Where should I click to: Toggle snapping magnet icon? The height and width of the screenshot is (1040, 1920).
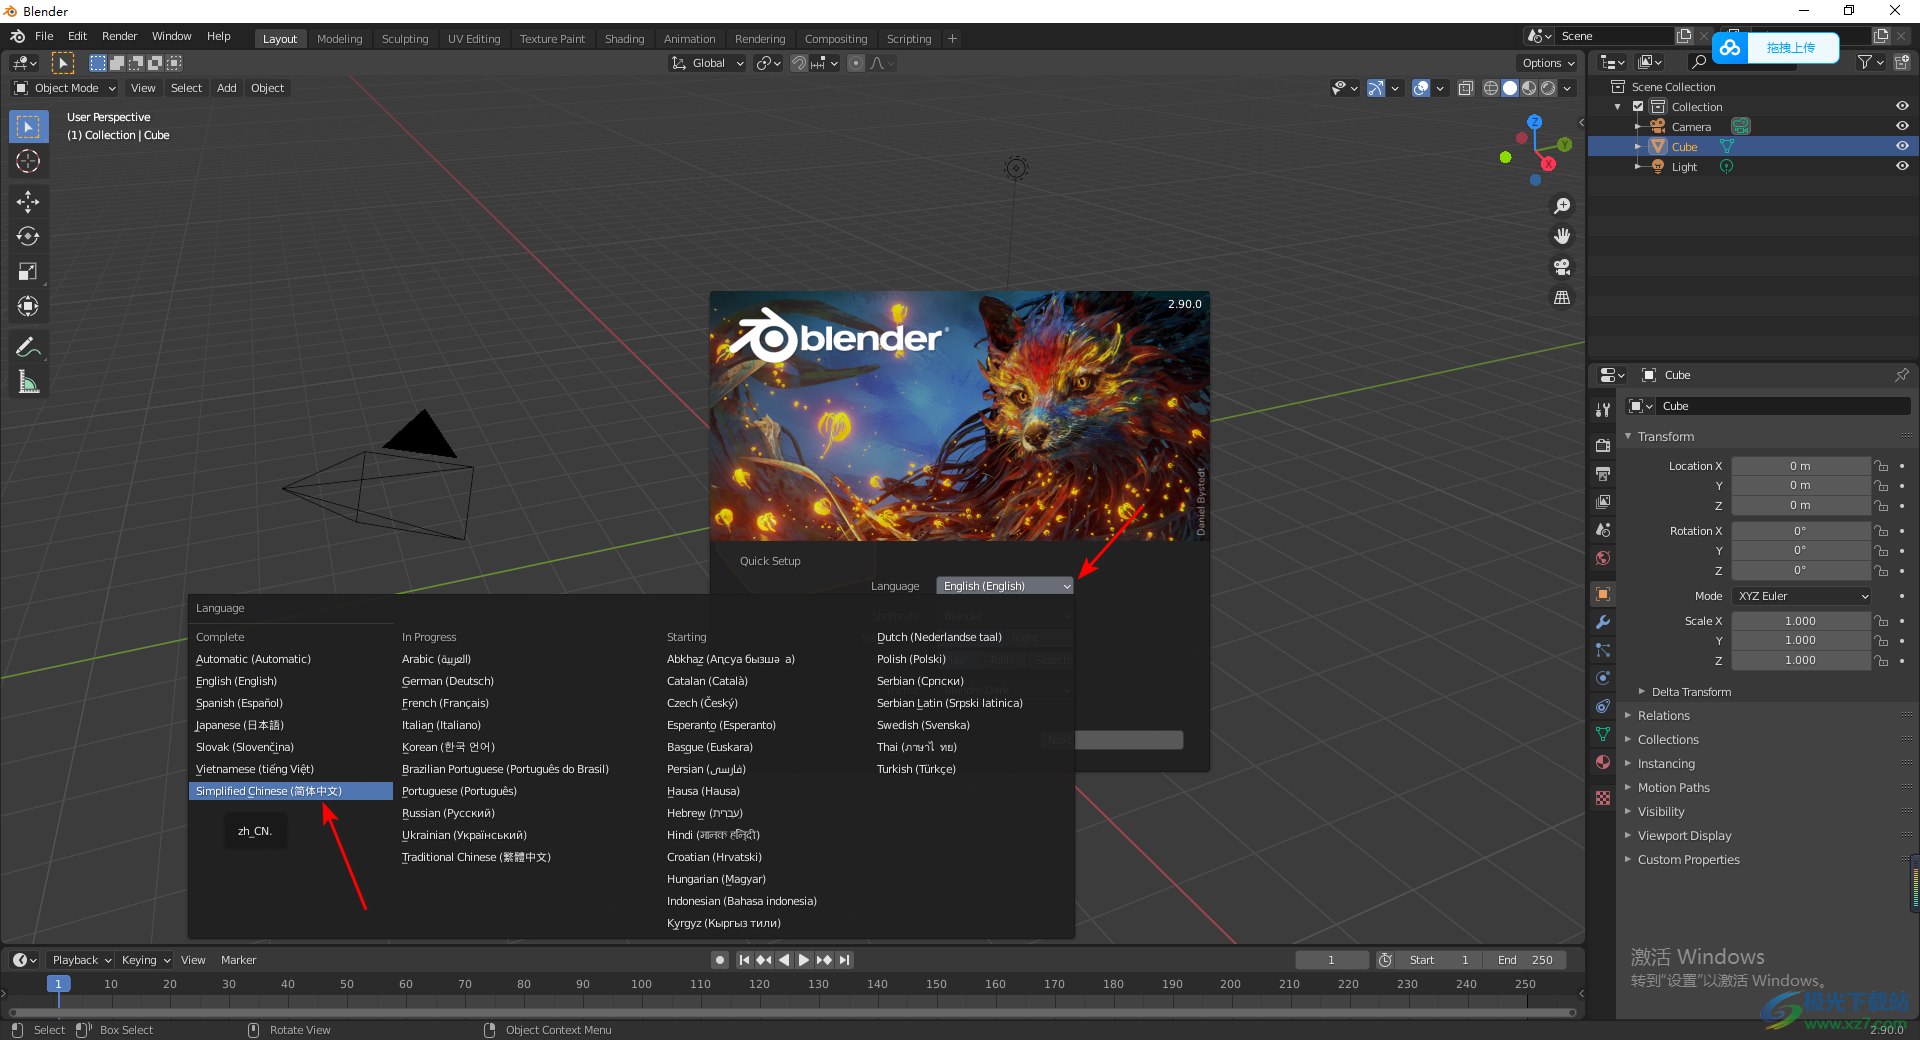point(799,63)
